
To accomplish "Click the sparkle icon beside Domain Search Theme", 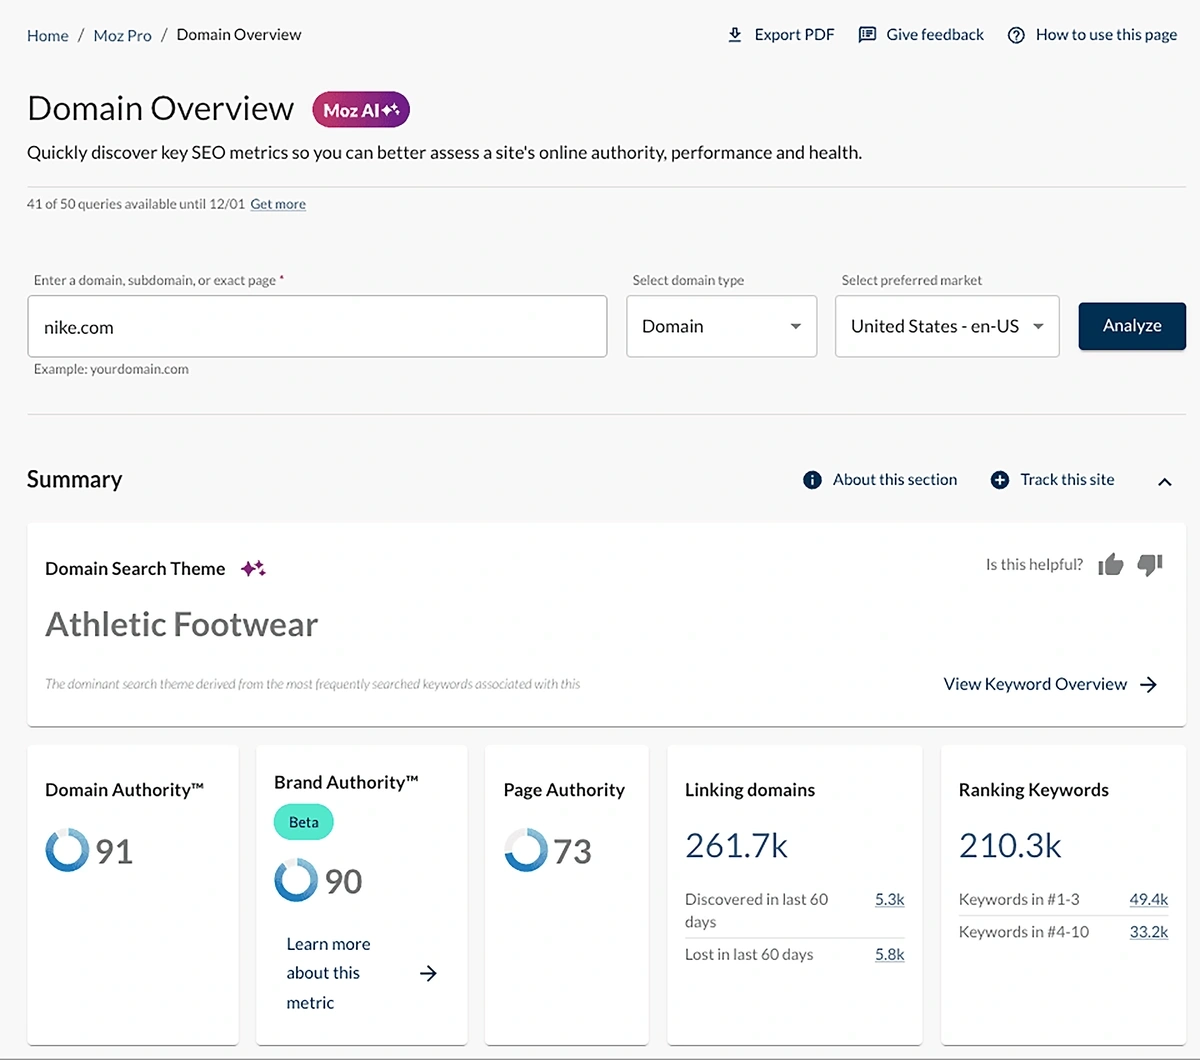I will (x=253, y=568).
